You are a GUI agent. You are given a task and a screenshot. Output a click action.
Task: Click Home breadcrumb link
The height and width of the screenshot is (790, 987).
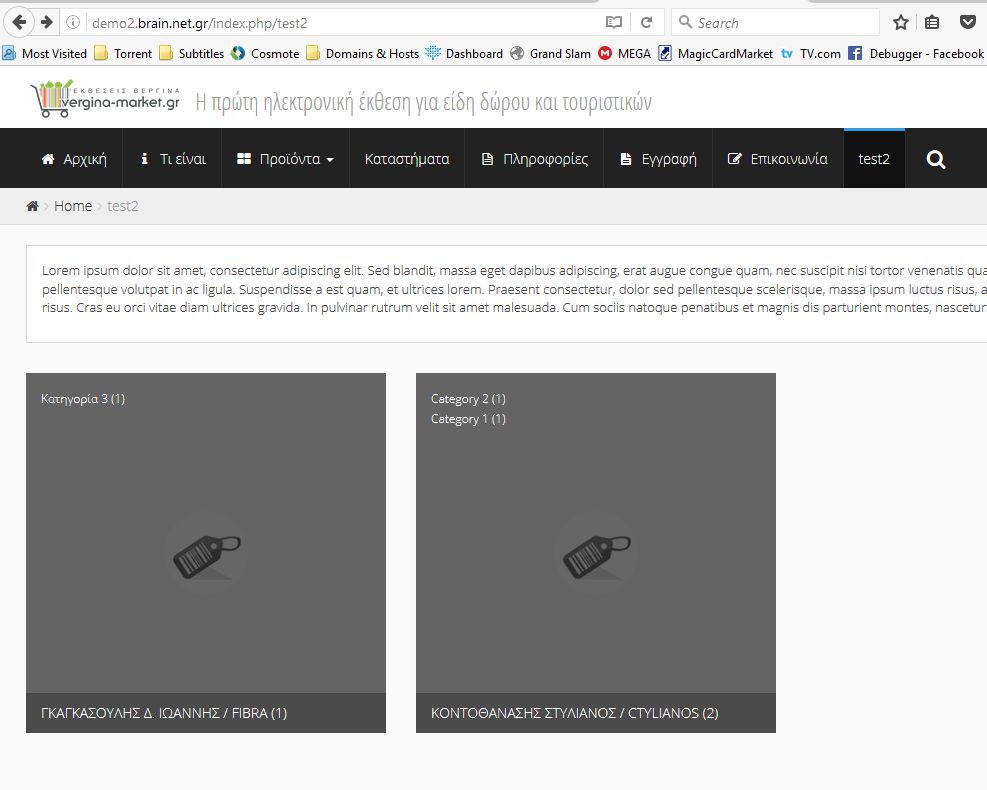(x=73, y=206)
